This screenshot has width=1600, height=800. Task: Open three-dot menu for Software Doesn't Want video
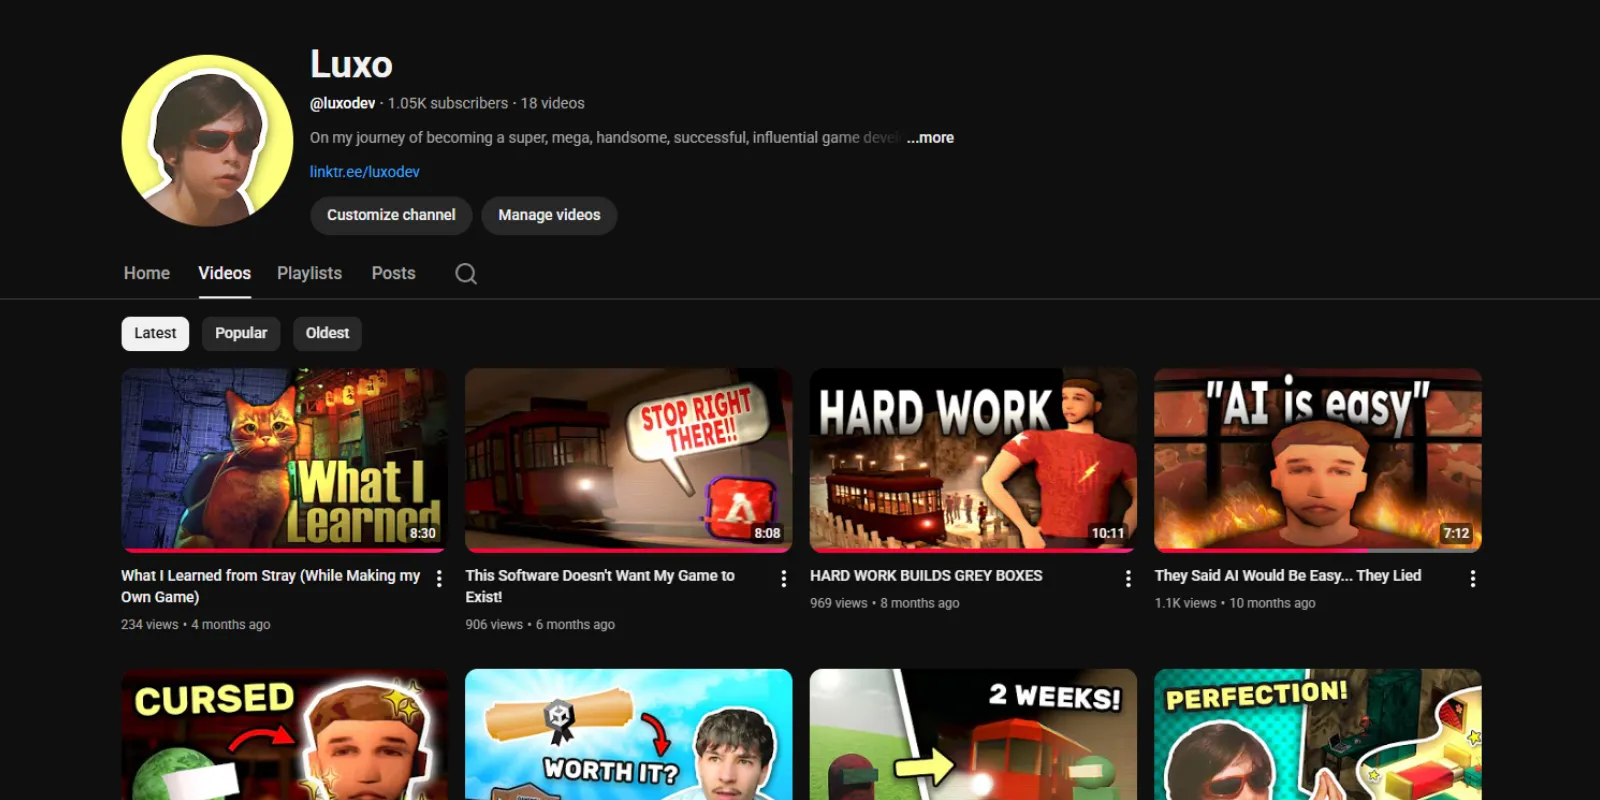(x=783, y=578)
